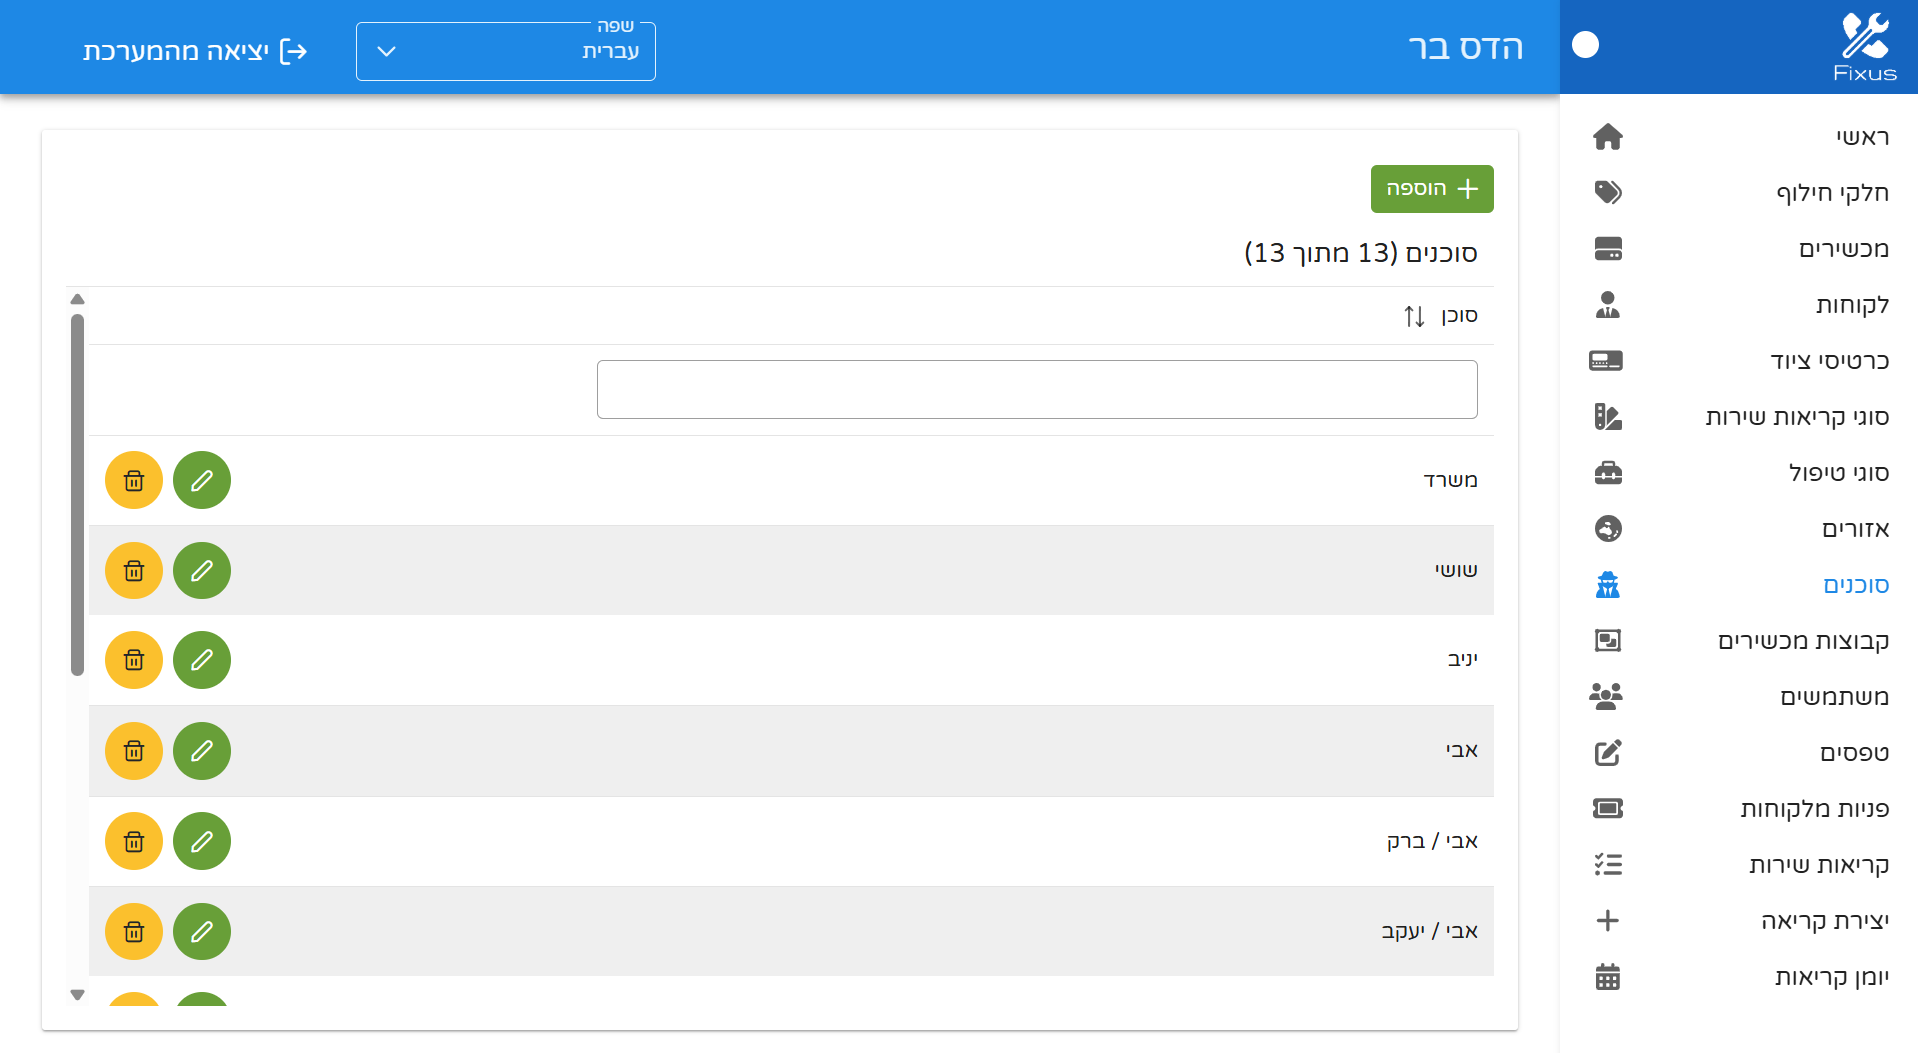
Task: Click the edit pencil icon for משרד
Action: click(202, 481)
